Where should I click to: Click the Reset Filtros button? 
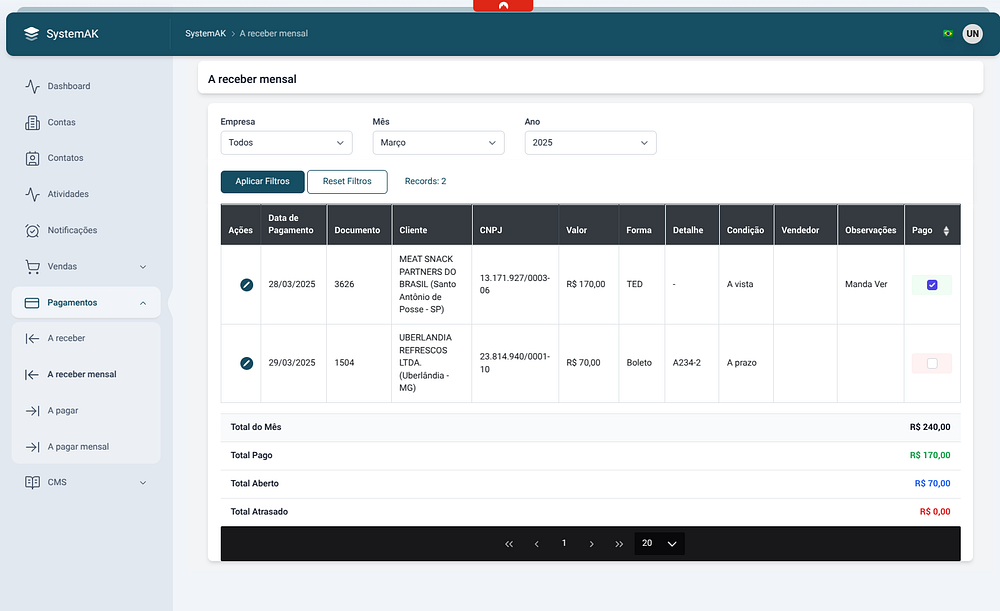tap(347, 182)
